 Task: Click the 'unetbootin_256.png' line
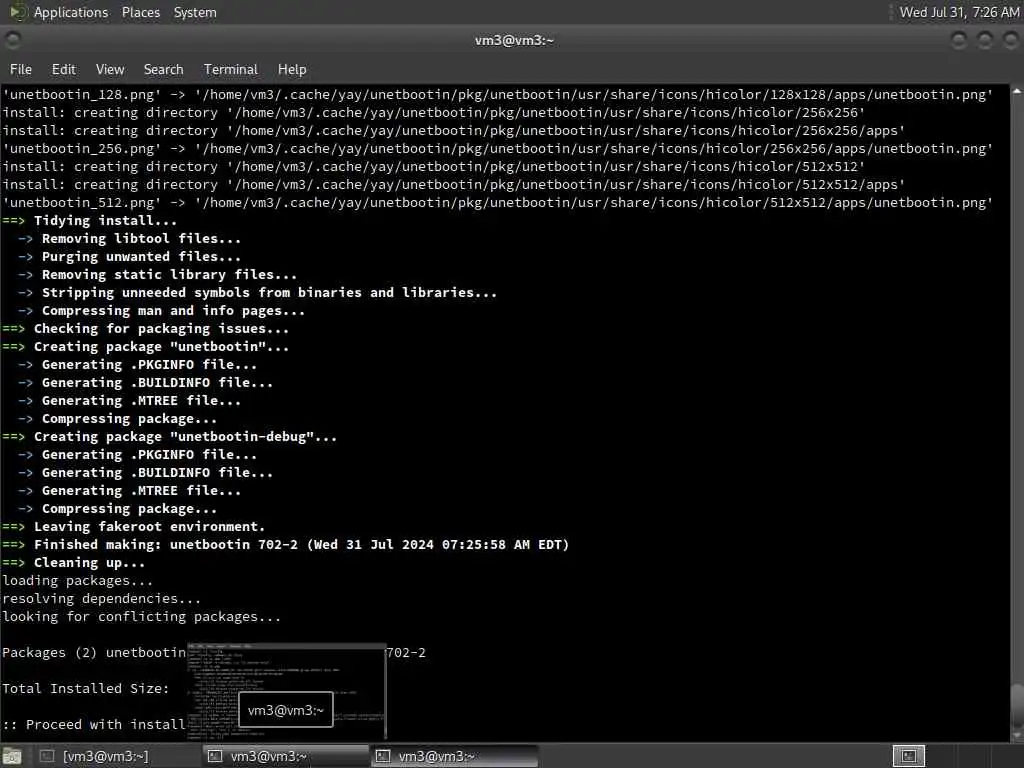coord(498,149)
